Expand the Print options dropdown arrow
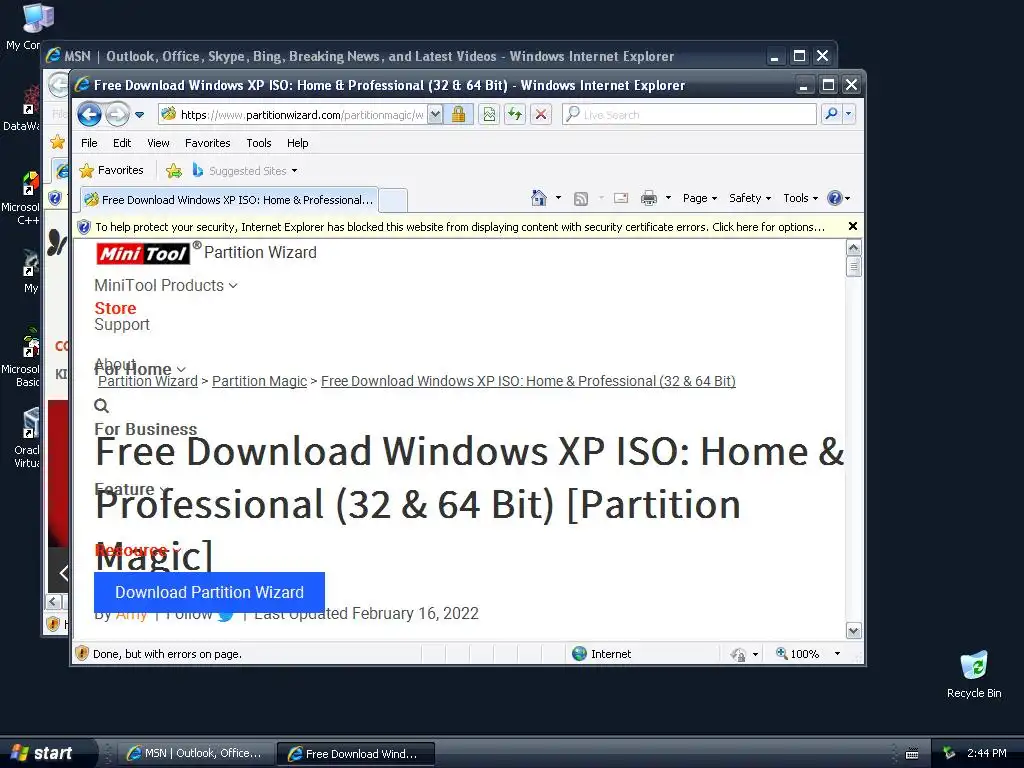This screenshot has width=1024, height=768. coord(668,198)
